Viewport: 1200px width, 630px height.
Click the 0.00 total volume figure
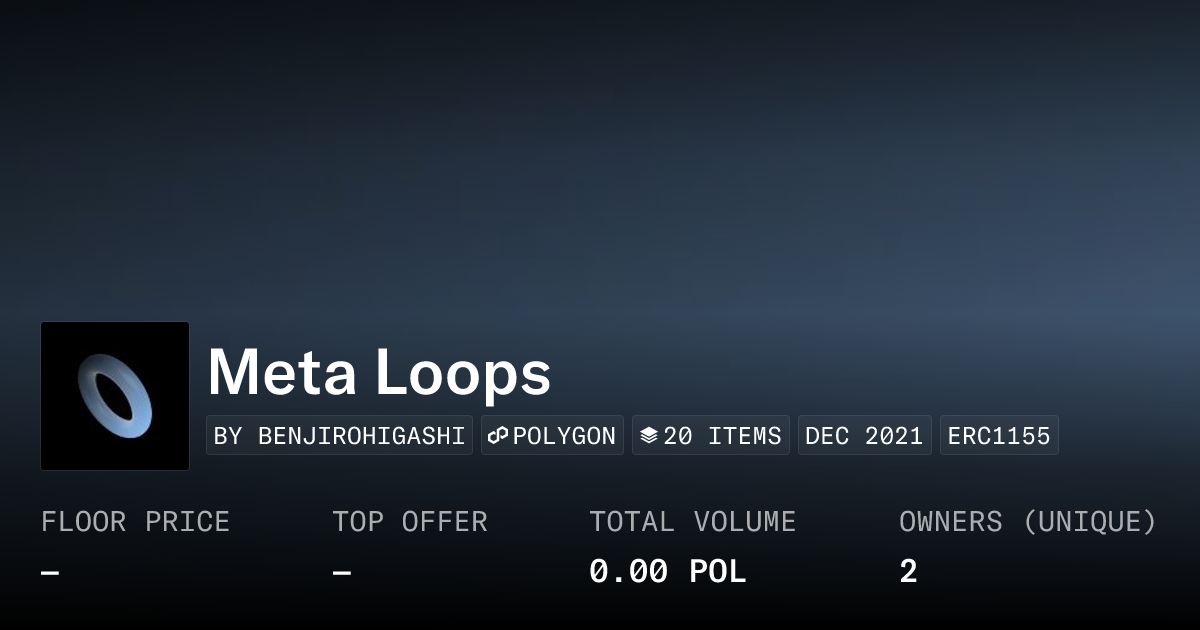628,572
